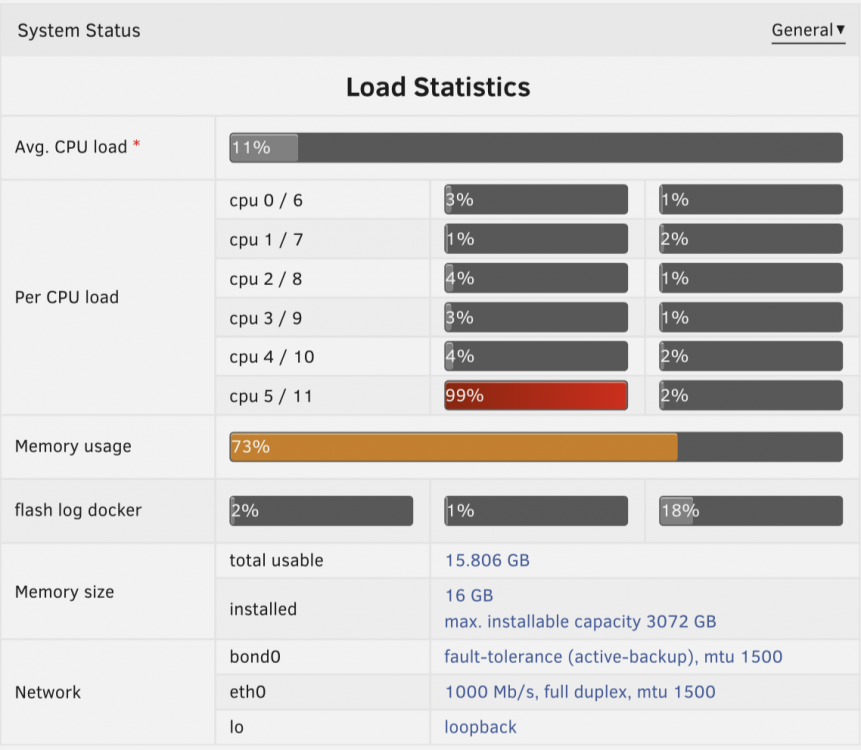
Task: Click the System Status panel title
Action: 79,31
